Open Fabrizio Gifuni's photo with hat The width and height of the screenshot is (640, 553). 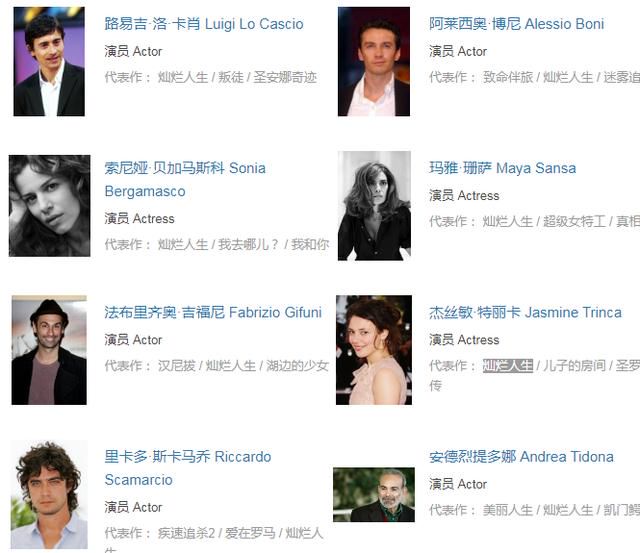pos(49,350)
